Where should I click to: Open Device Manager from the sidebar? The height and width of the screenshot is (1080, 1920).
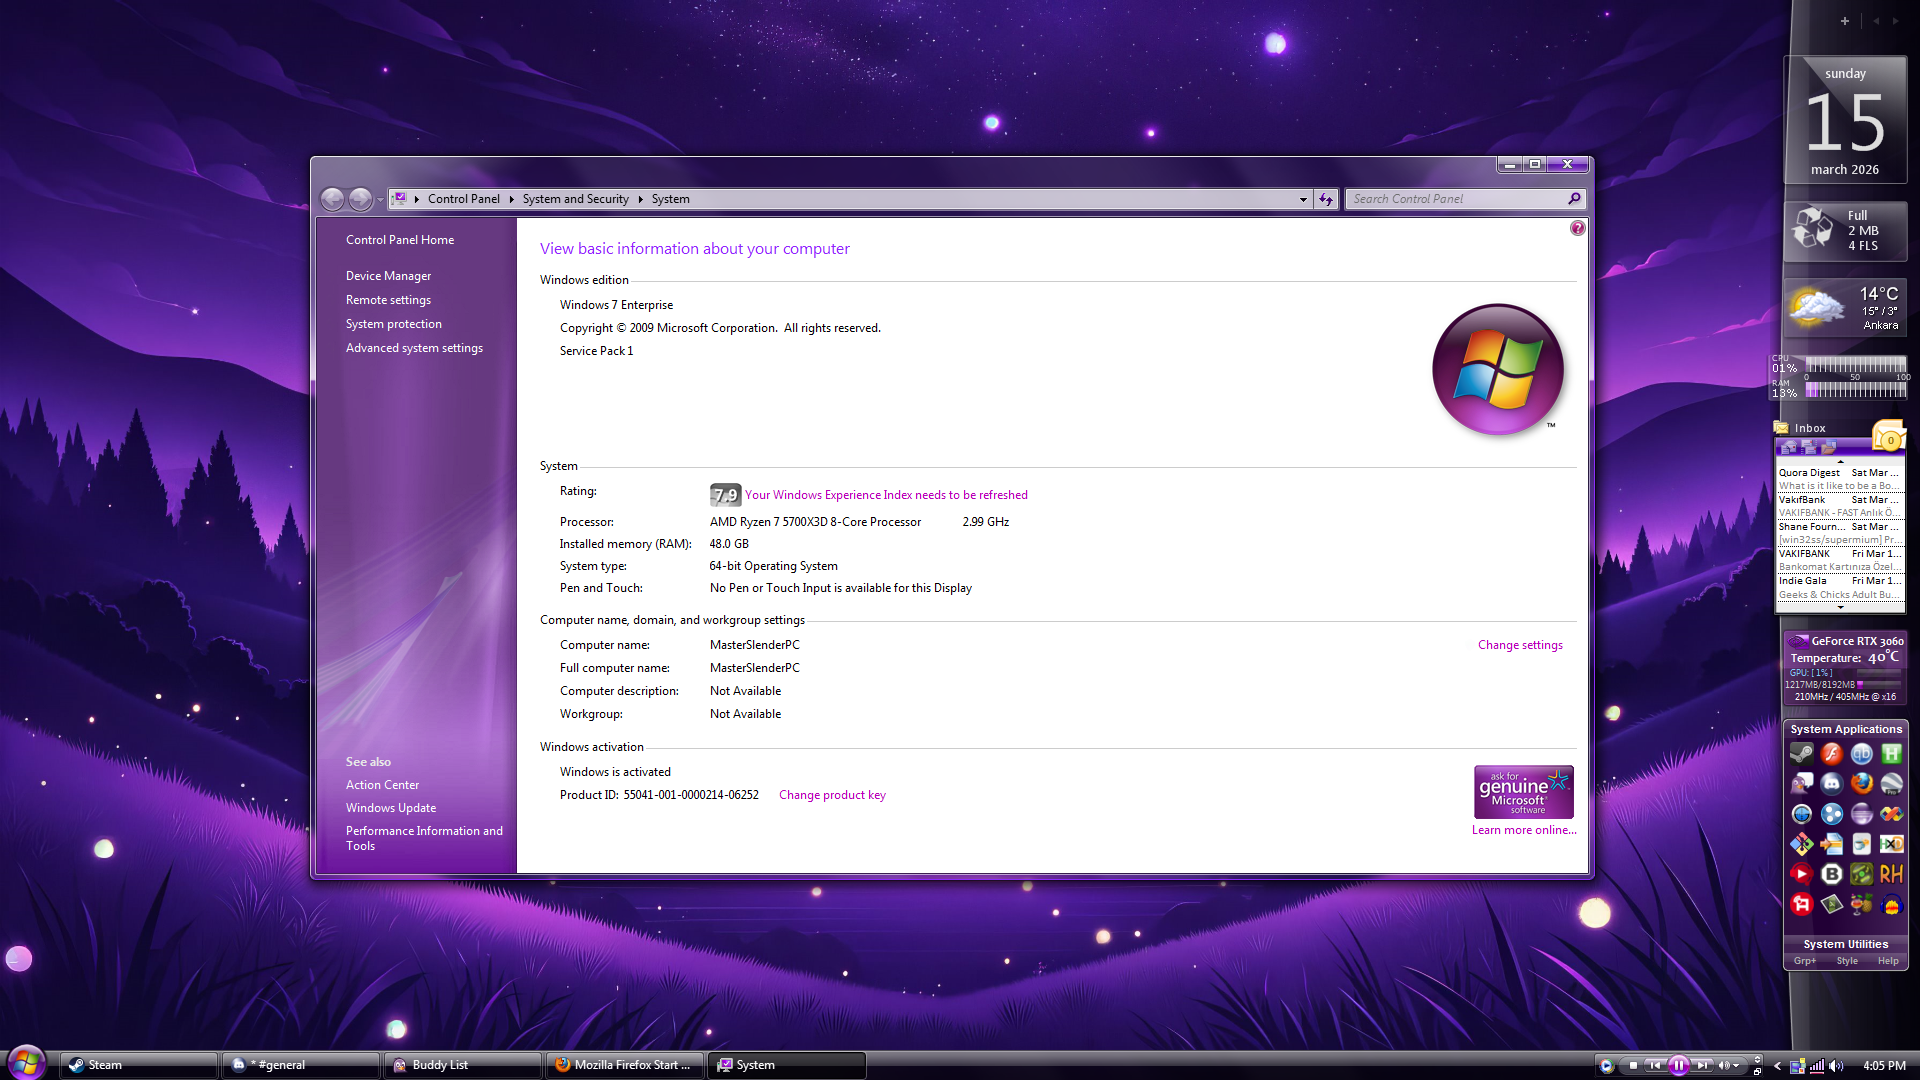[x=388, y=276]
